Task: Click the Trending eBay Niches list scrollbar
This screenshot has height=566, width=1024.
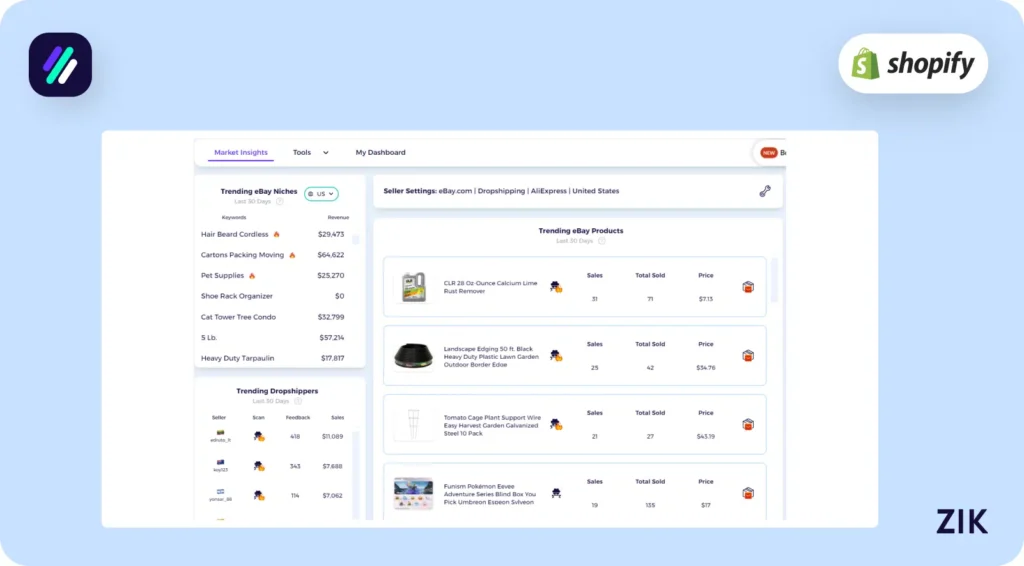Action: pyautogui.click(x=363, y=290)
